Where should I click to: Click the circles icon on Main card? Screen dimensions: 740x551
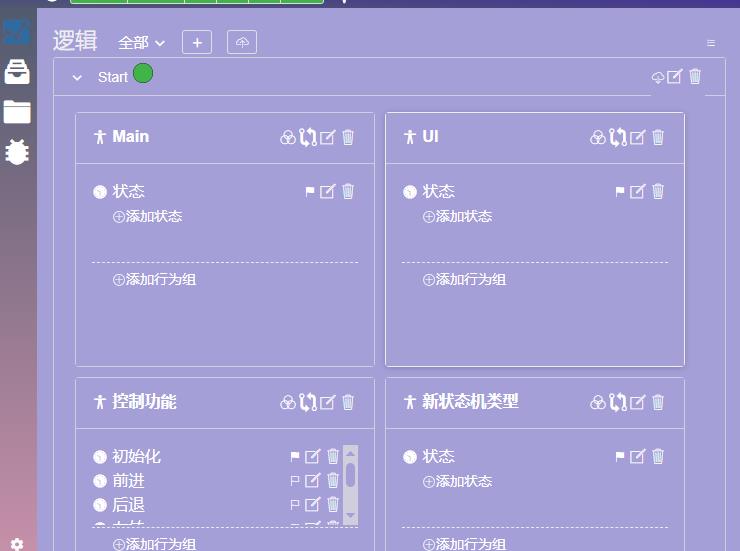(287, 137)
